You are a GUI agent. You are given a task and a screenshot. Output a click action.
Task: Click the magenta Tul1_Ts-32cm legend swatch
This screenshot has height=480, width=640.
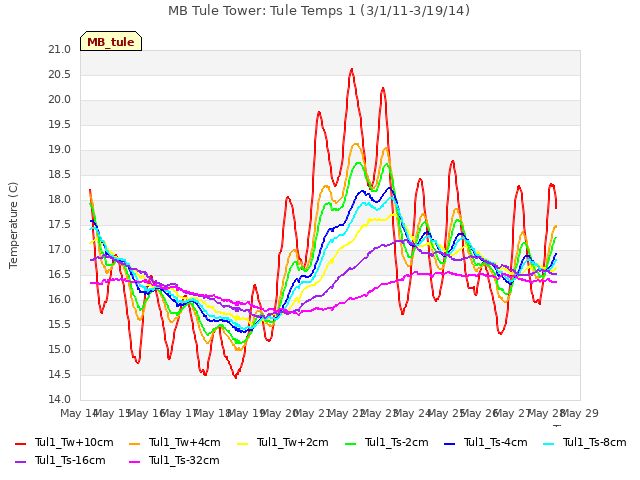pyautogui.click(x=134, y=461)
